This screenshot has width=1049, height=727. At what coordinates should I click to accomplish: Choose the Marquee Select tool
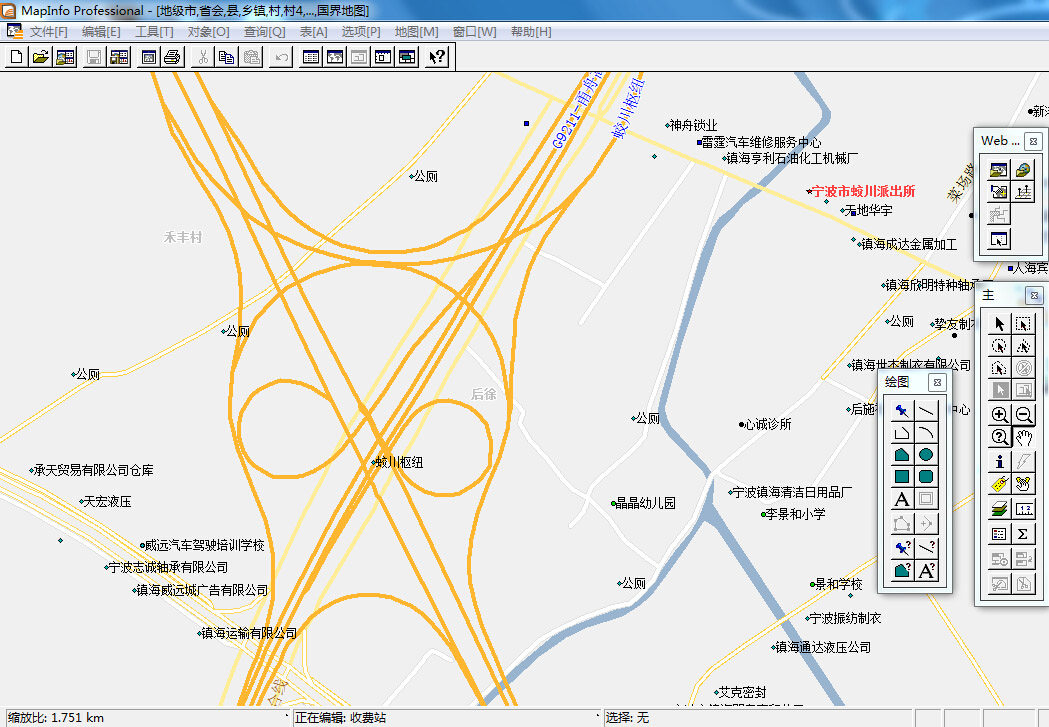click(1023, 324)
